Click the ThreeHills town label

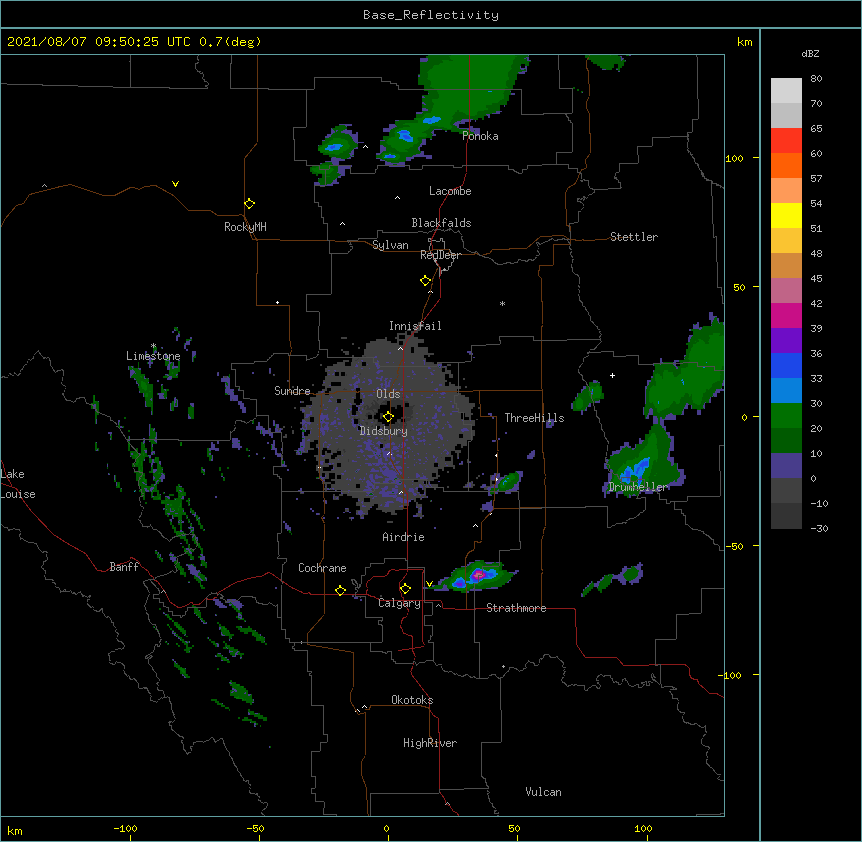tap(534, 418)
